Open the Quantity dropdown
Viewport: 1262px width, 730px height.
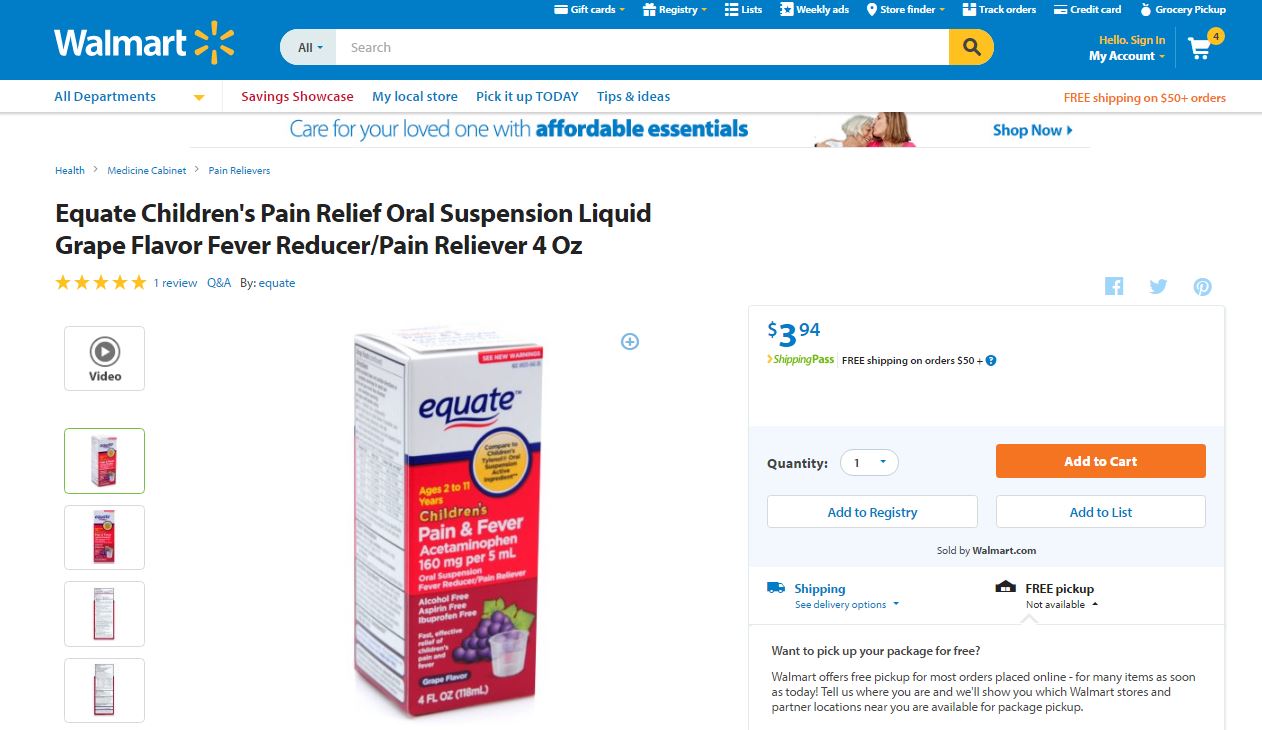pos(869,463)
